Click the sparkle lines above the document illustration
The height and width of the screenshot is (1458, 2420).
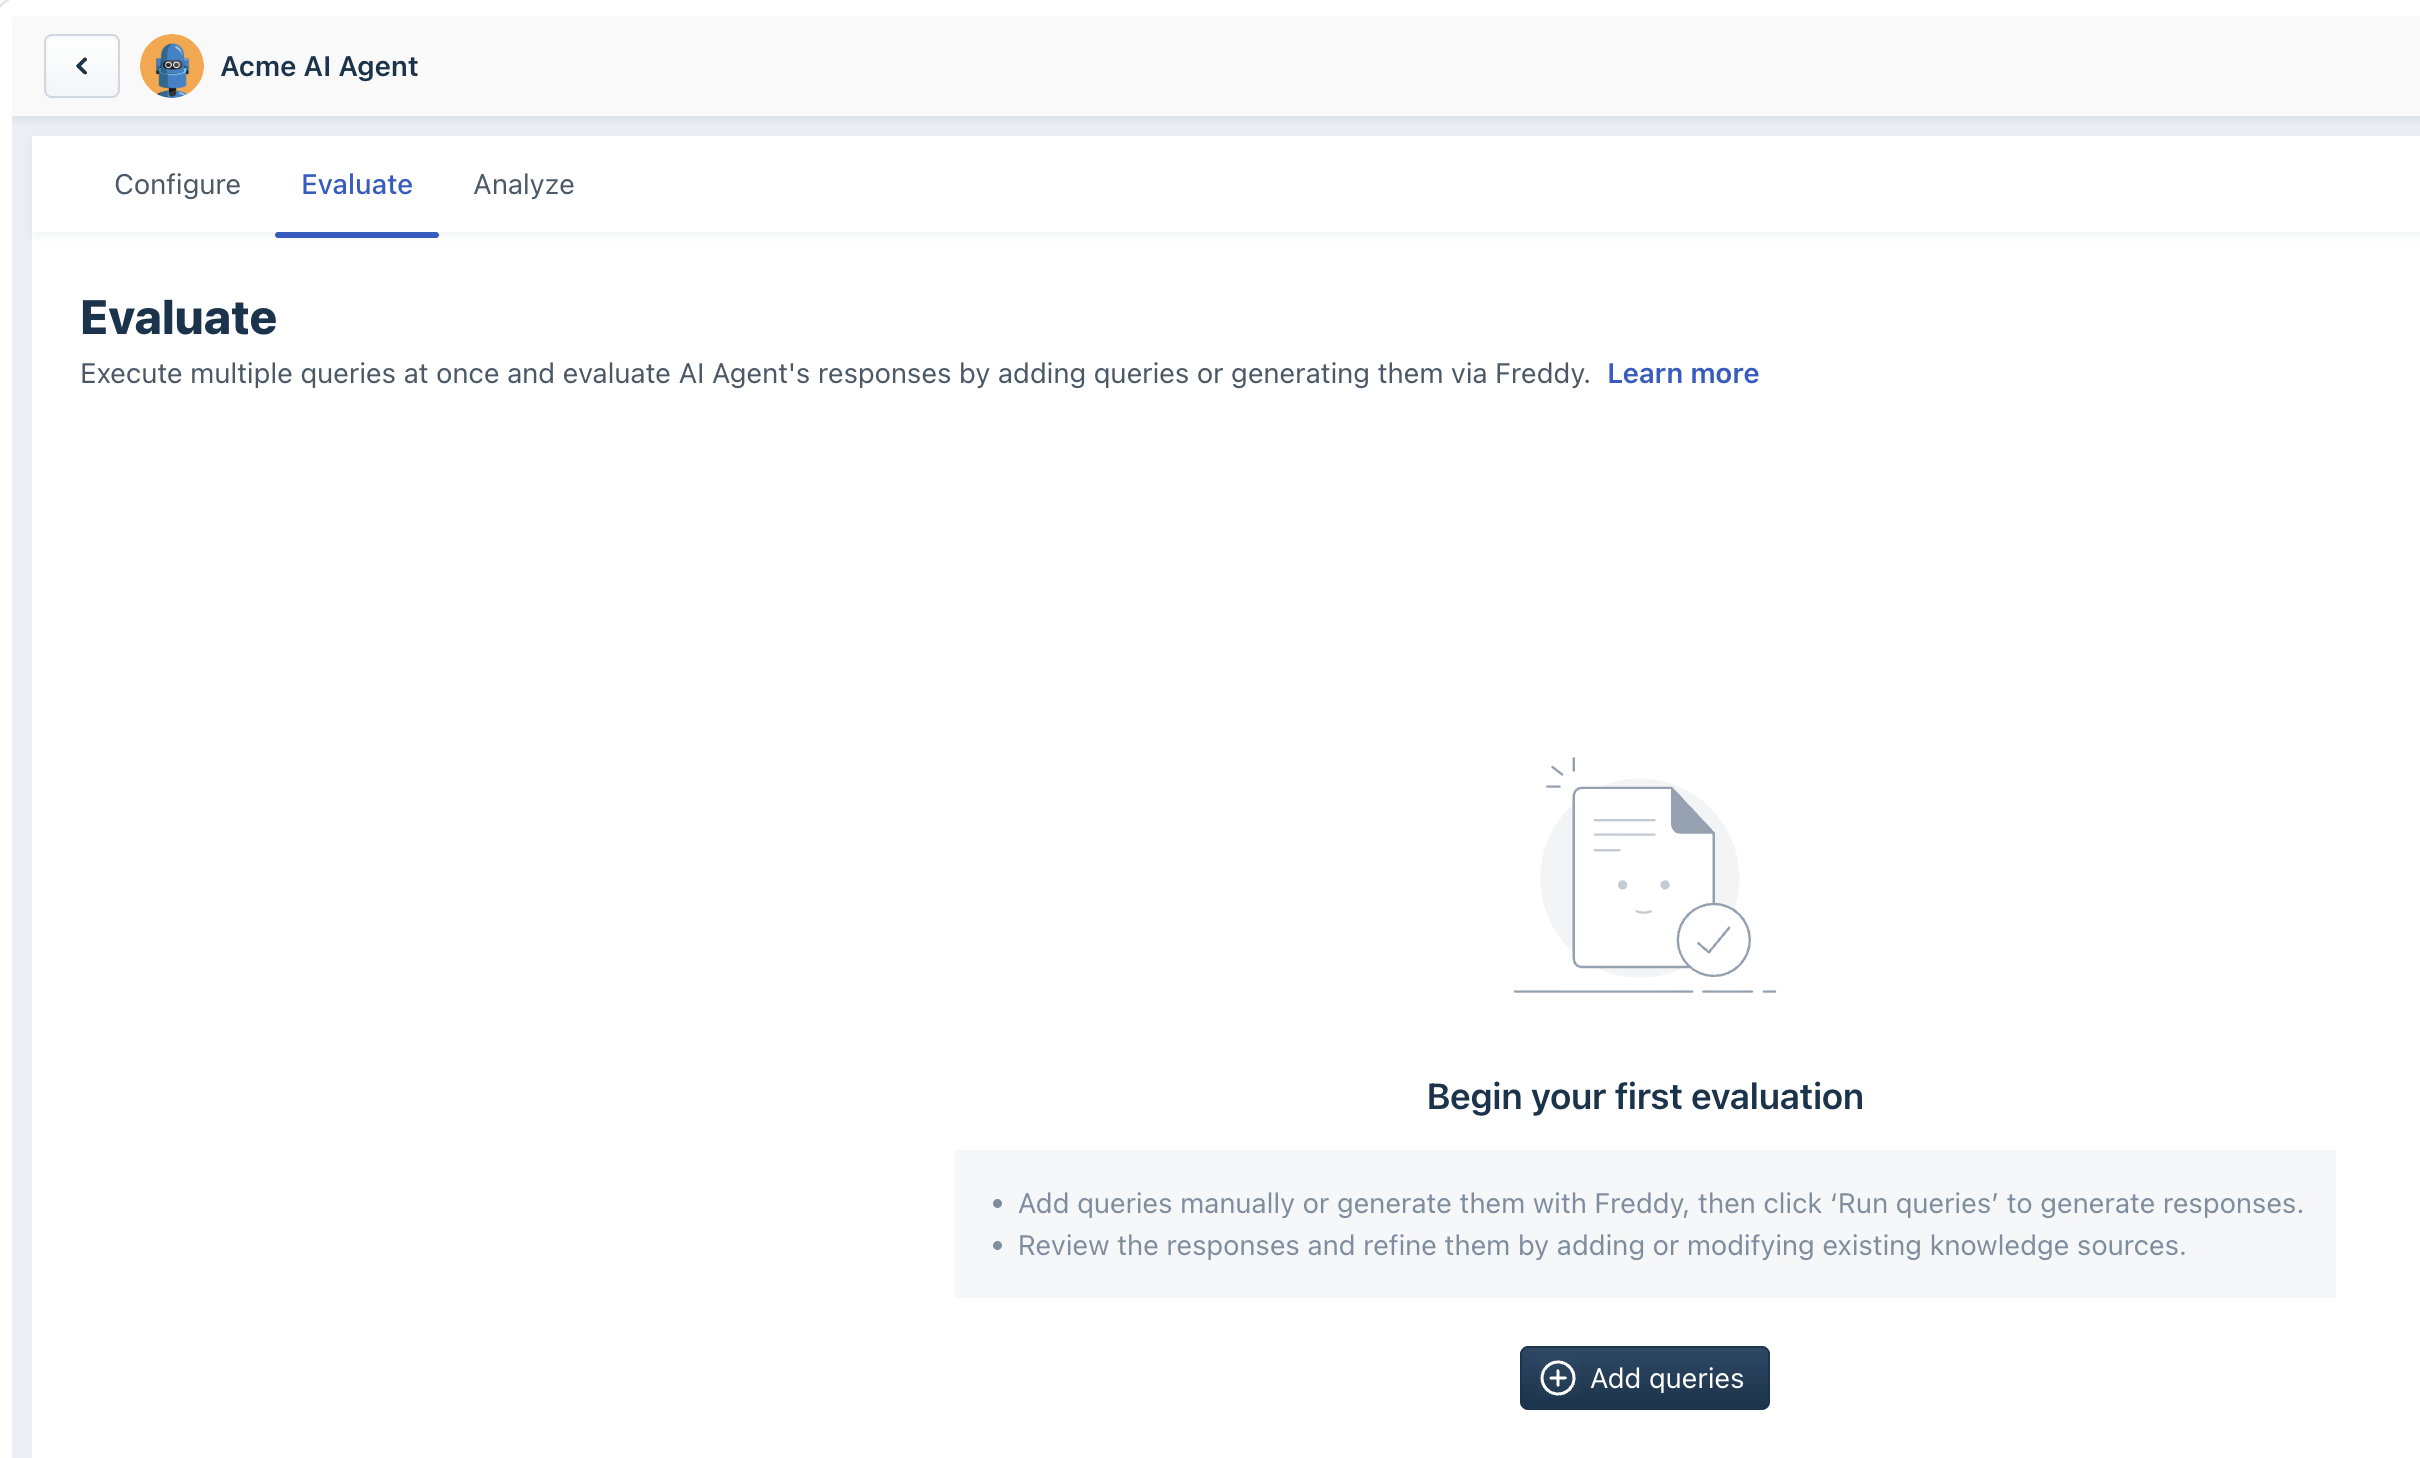pos(1561,773)
